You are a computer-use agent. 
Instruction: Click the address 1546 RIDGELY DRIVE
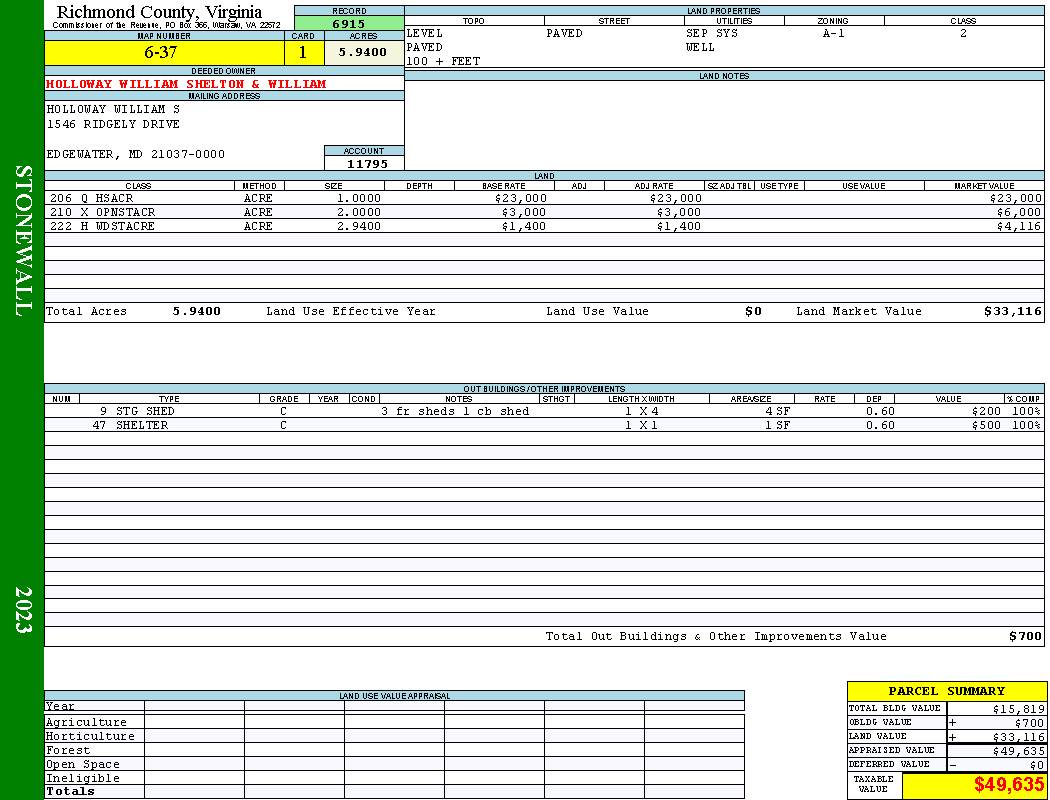[113, 124]
